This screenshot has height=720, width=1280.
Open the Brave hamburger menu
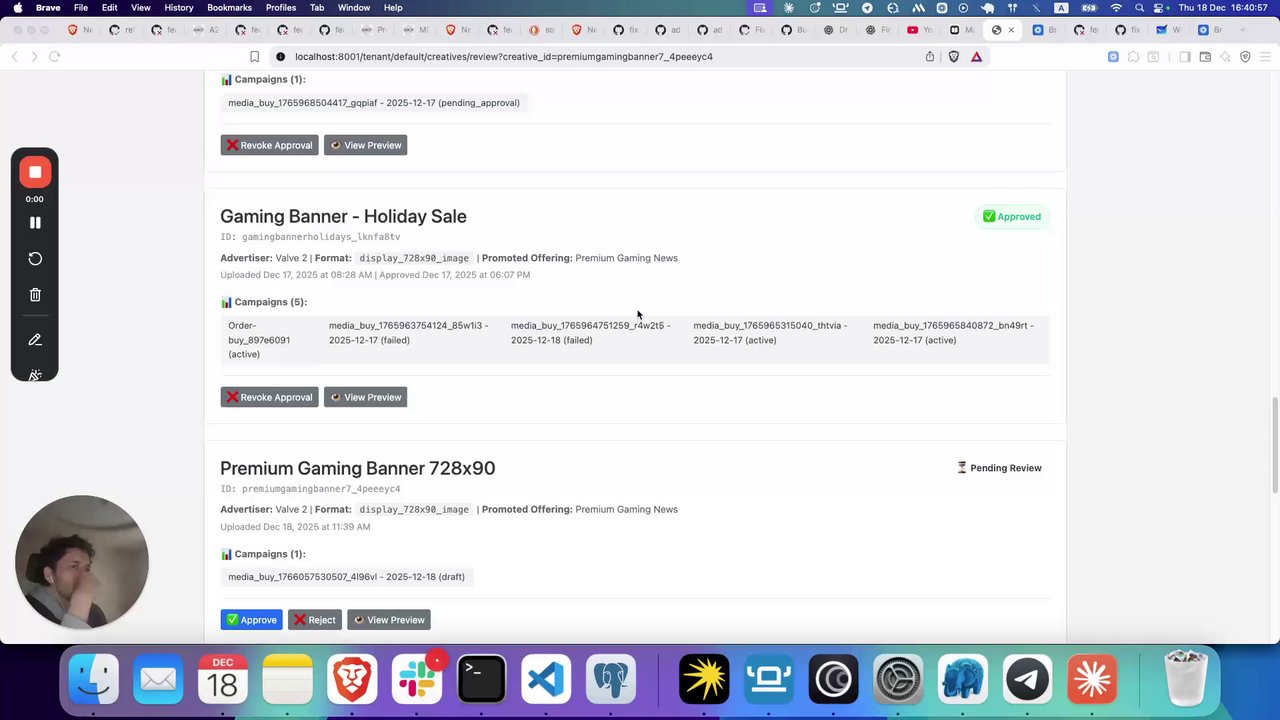point(1265,57)
